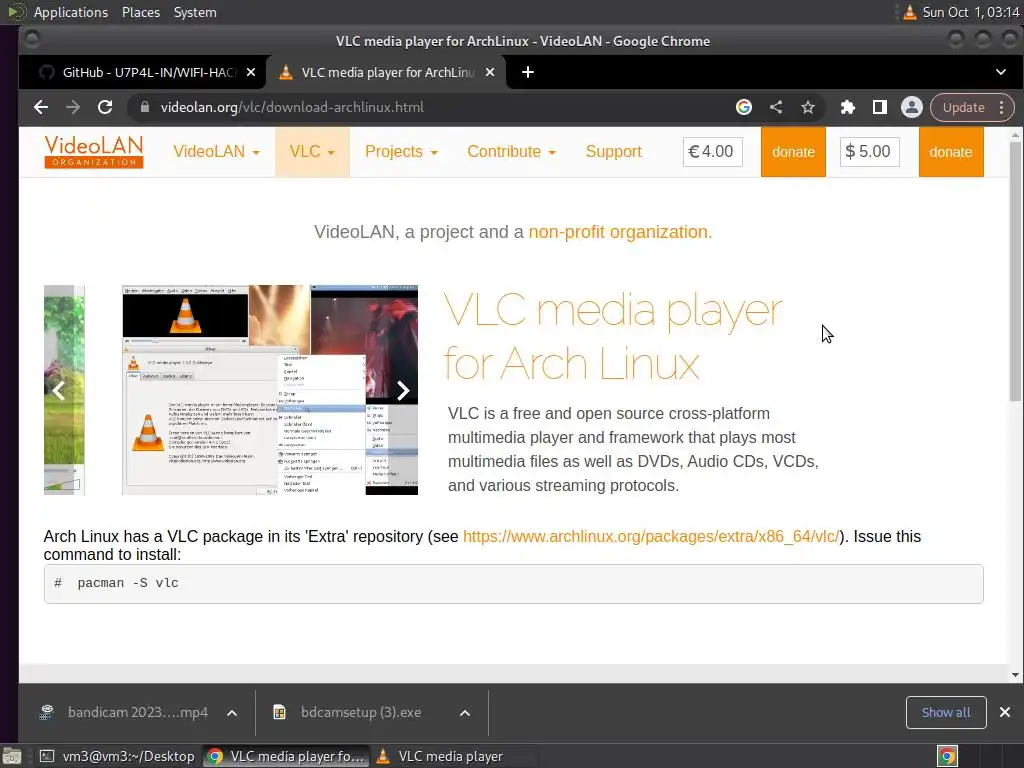Open the System menu
1024x768 pixels.
click(x=195, y=12)
